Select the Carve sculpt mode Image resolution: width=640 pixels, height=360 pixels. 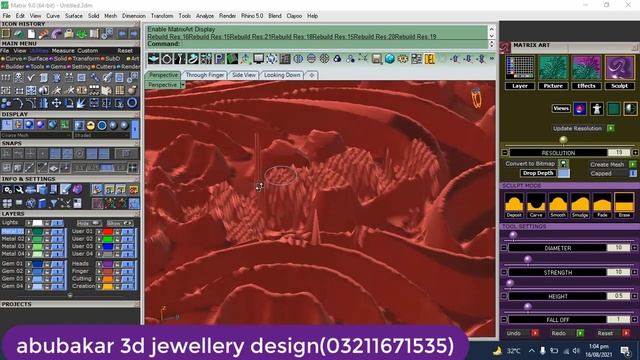coord(536,205)
